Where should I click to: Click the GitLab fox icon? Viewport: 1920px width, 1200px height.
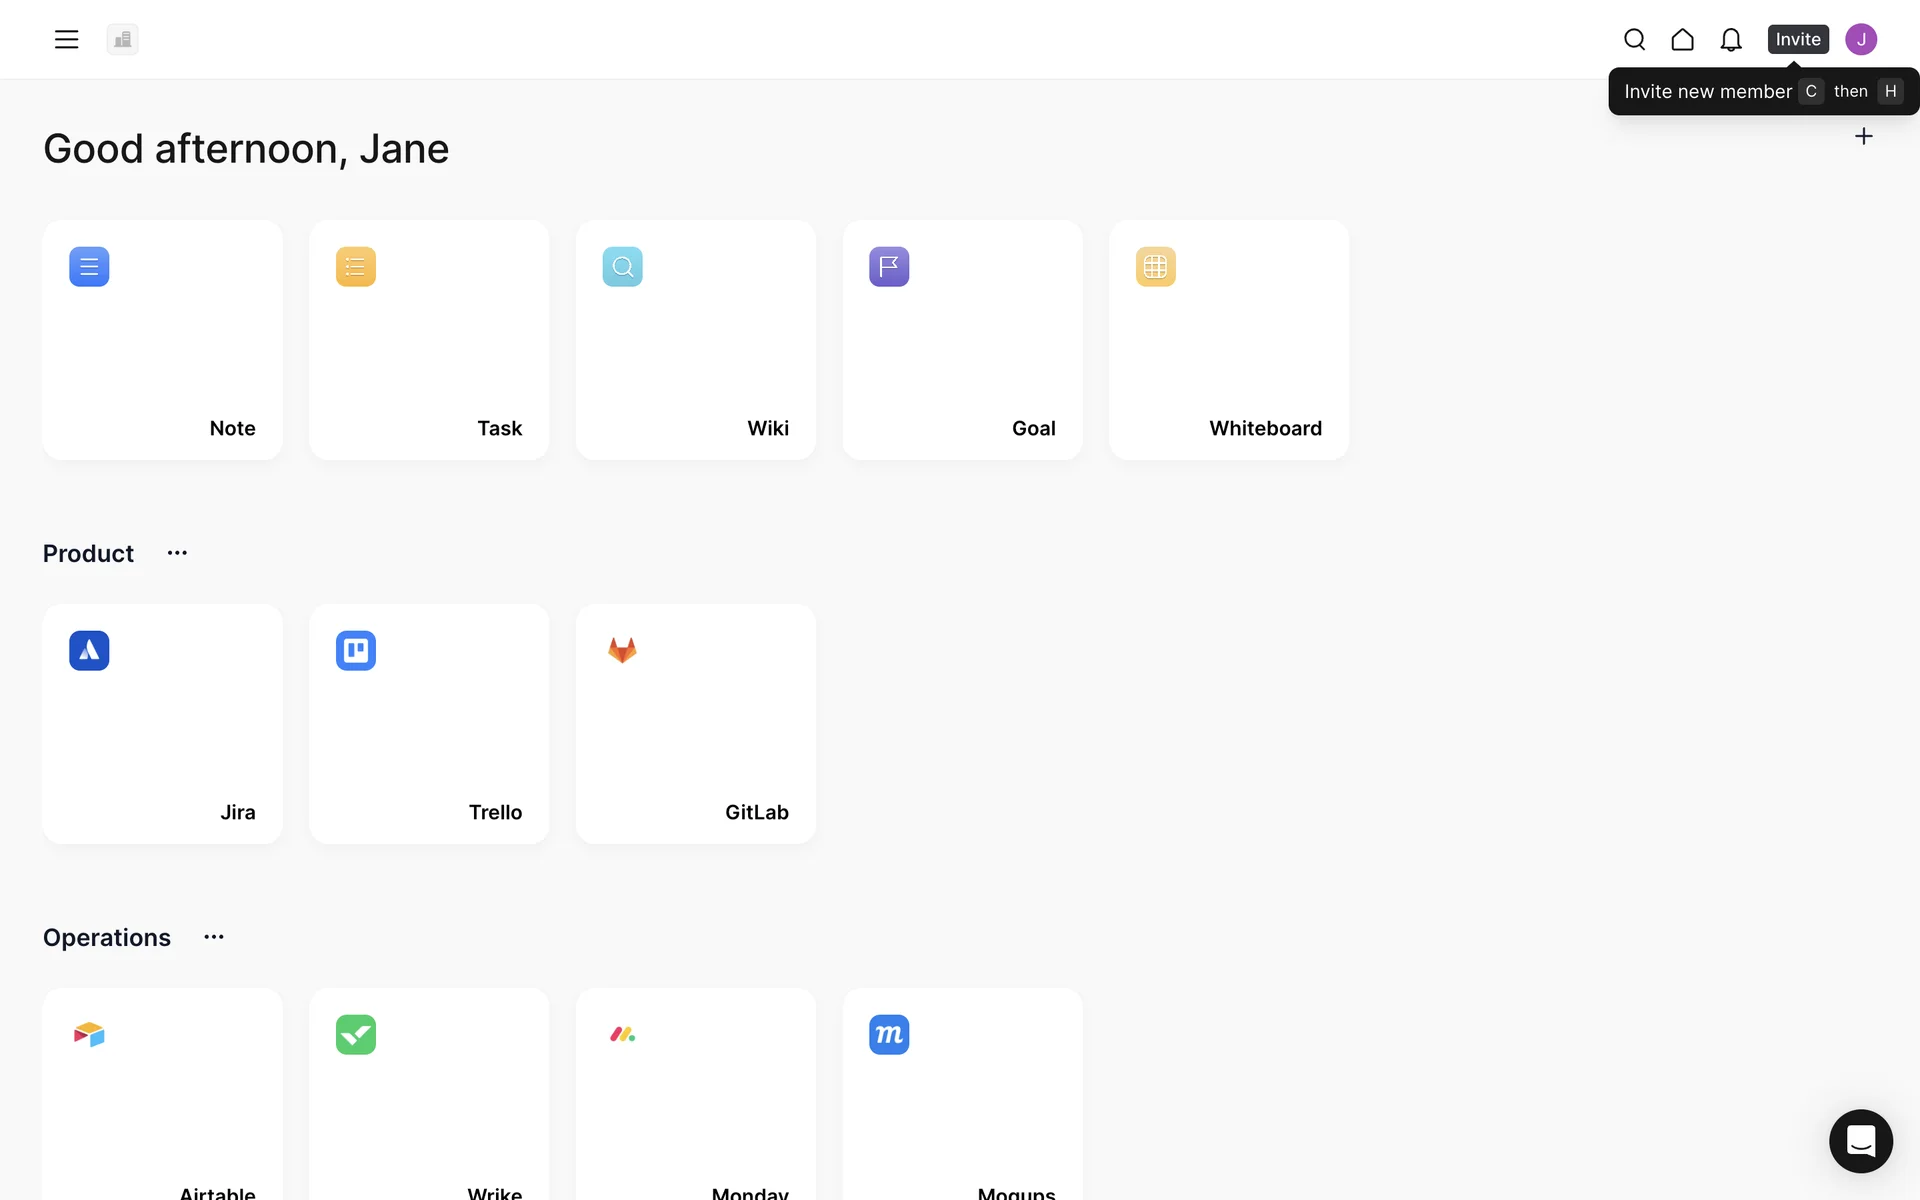(x=622, y=650)
